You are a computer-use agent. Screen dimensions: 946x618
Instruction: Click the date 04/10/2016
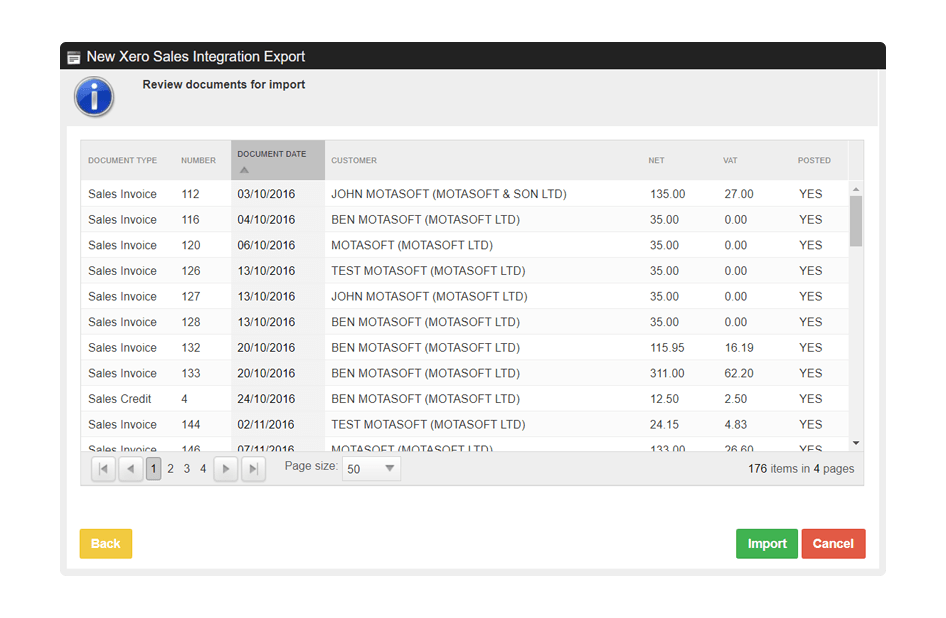pyautogui.click(x=266, y=220)
